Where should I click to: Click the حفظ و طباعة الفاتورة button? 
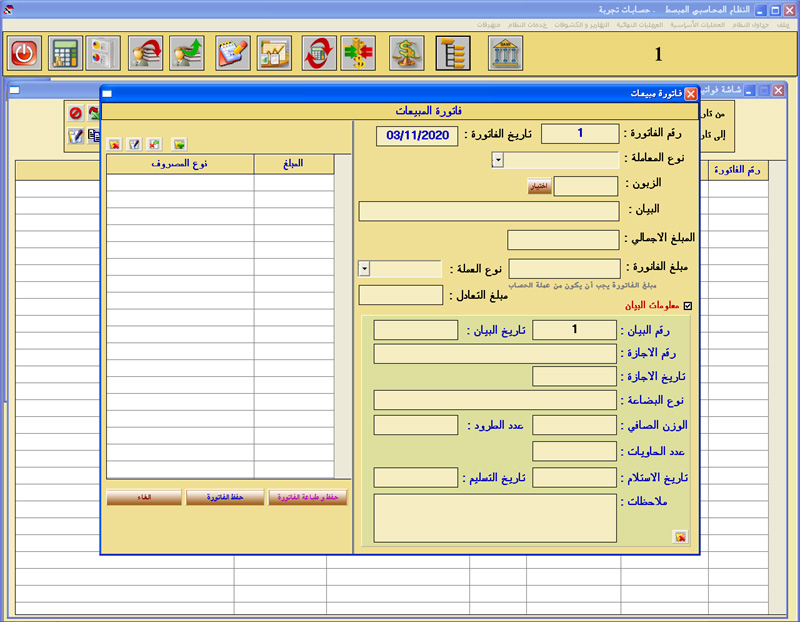click(x=307, y=497)
